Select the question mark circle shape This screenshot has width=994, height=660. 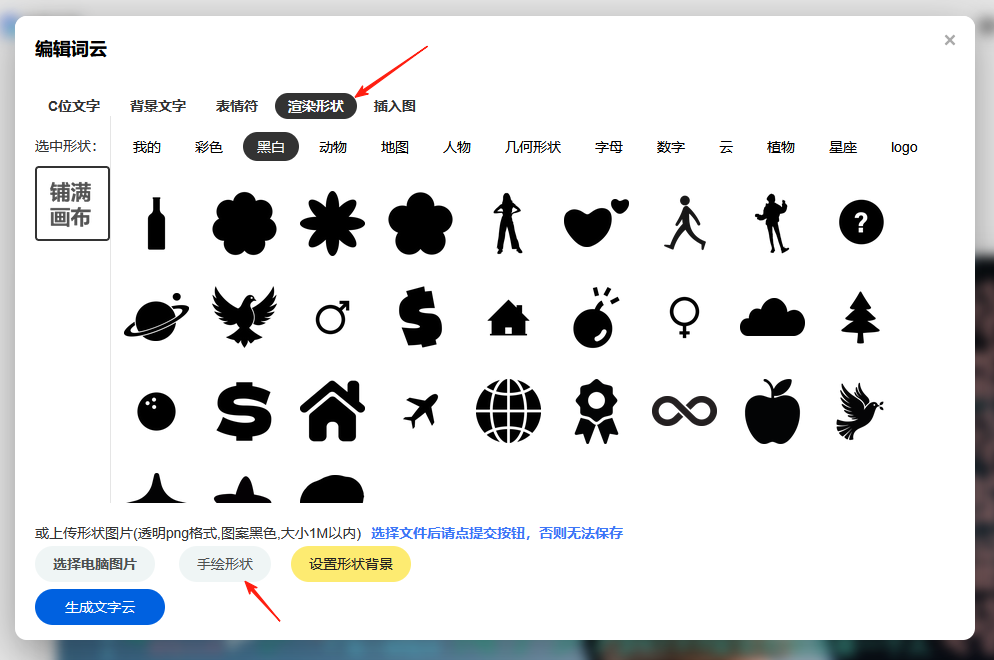[861, 223]
